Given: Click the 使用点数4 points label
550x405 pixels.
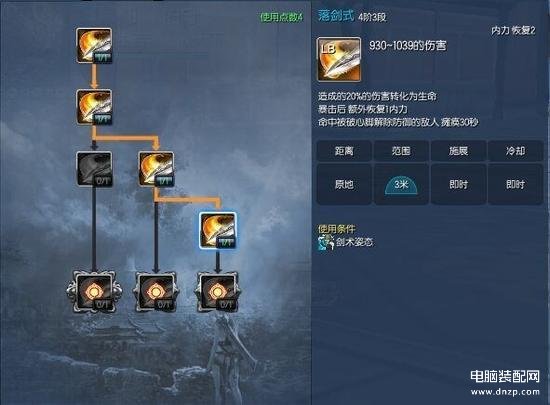Looking at the screenshot, I should (x=282, y=17).
